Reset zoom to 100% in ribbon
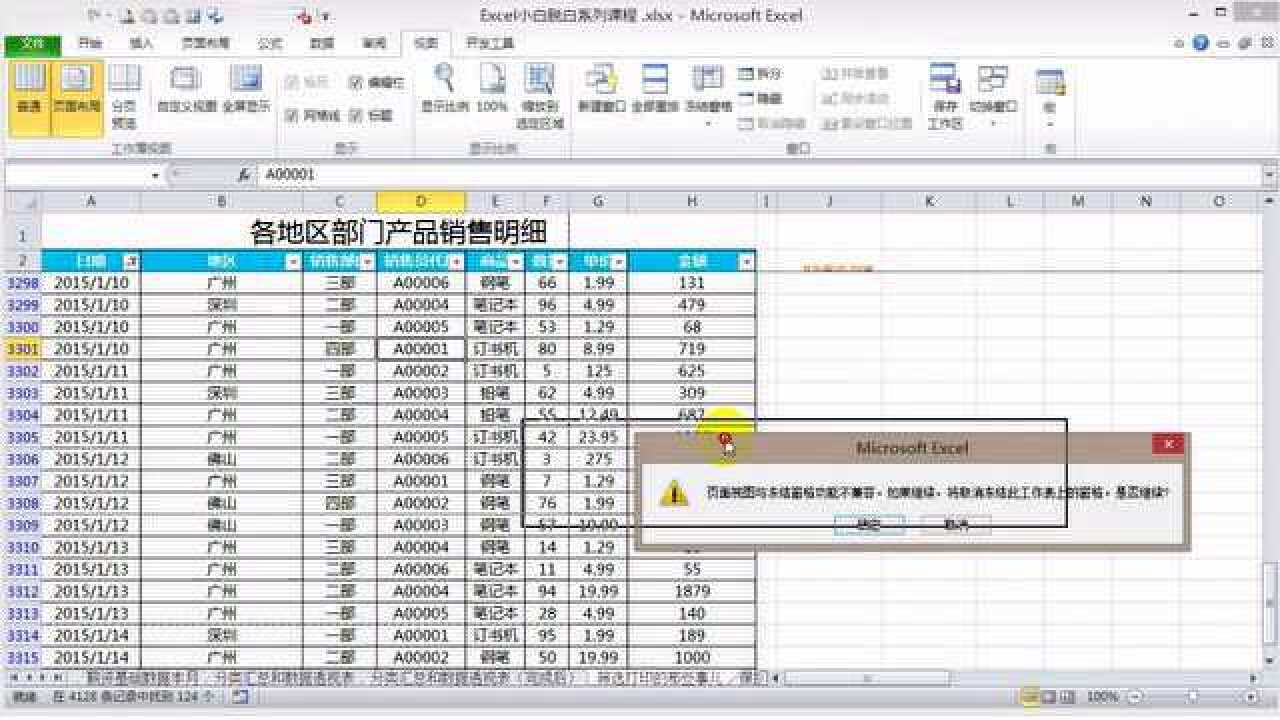Viewport: 1280px width, 720px height. [x=492, y=90]
